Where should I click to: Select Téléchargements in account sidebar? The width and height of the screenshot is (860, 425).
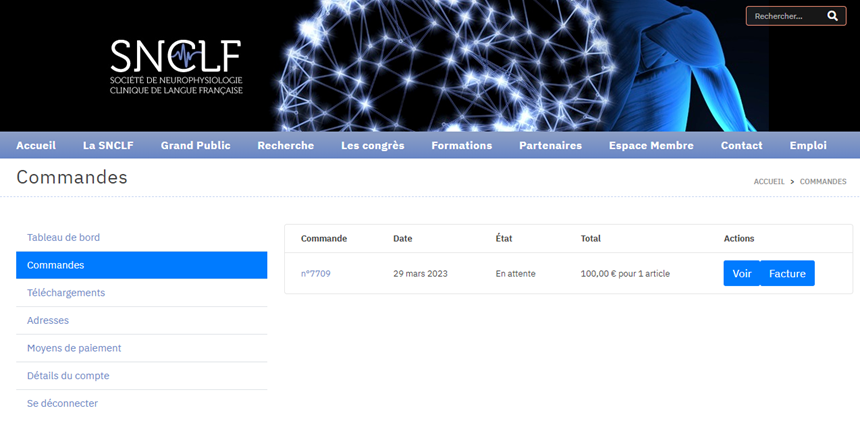pos(66,293)
